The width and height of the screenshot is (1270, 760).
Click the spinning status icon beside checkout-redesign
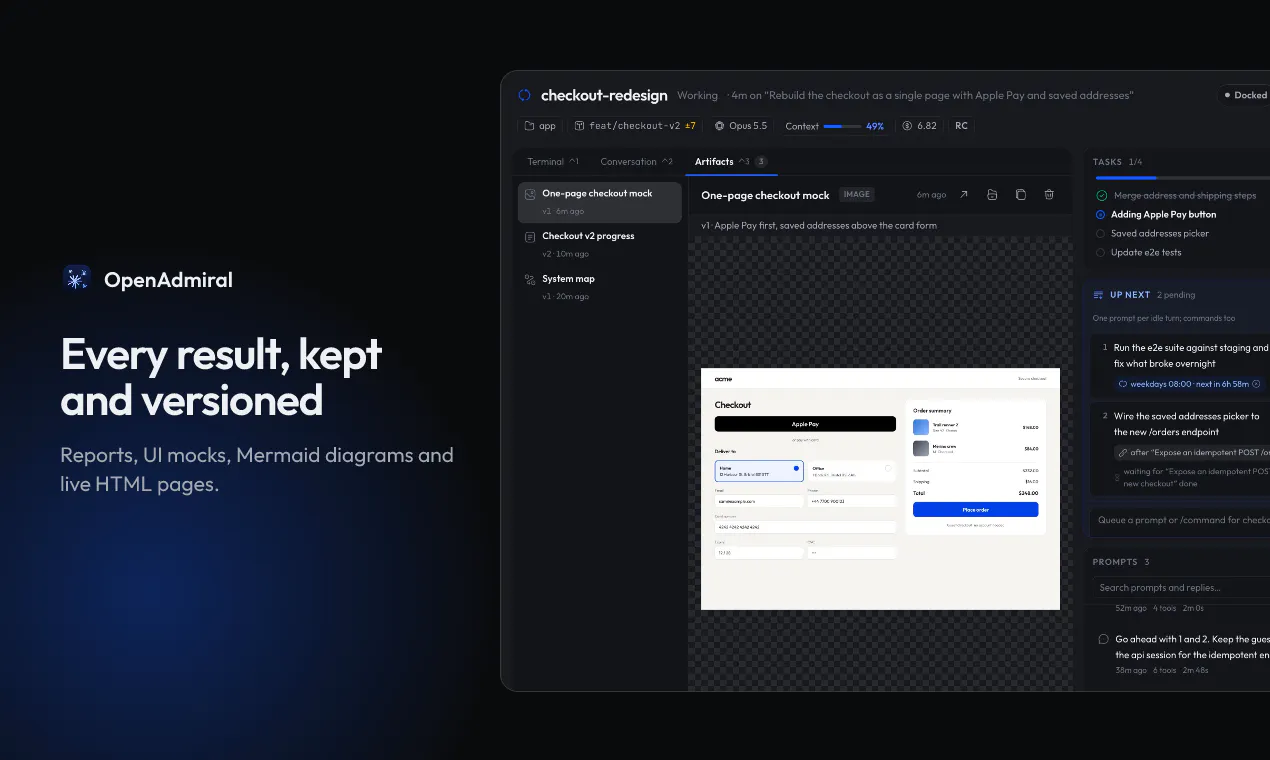(524, 95)
